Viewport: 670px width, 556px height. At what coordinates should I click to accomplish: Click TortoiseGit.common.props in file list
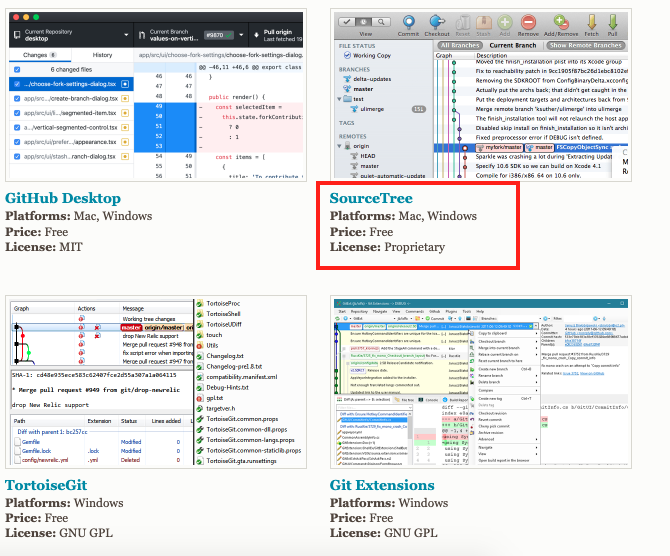coord(242,419)
